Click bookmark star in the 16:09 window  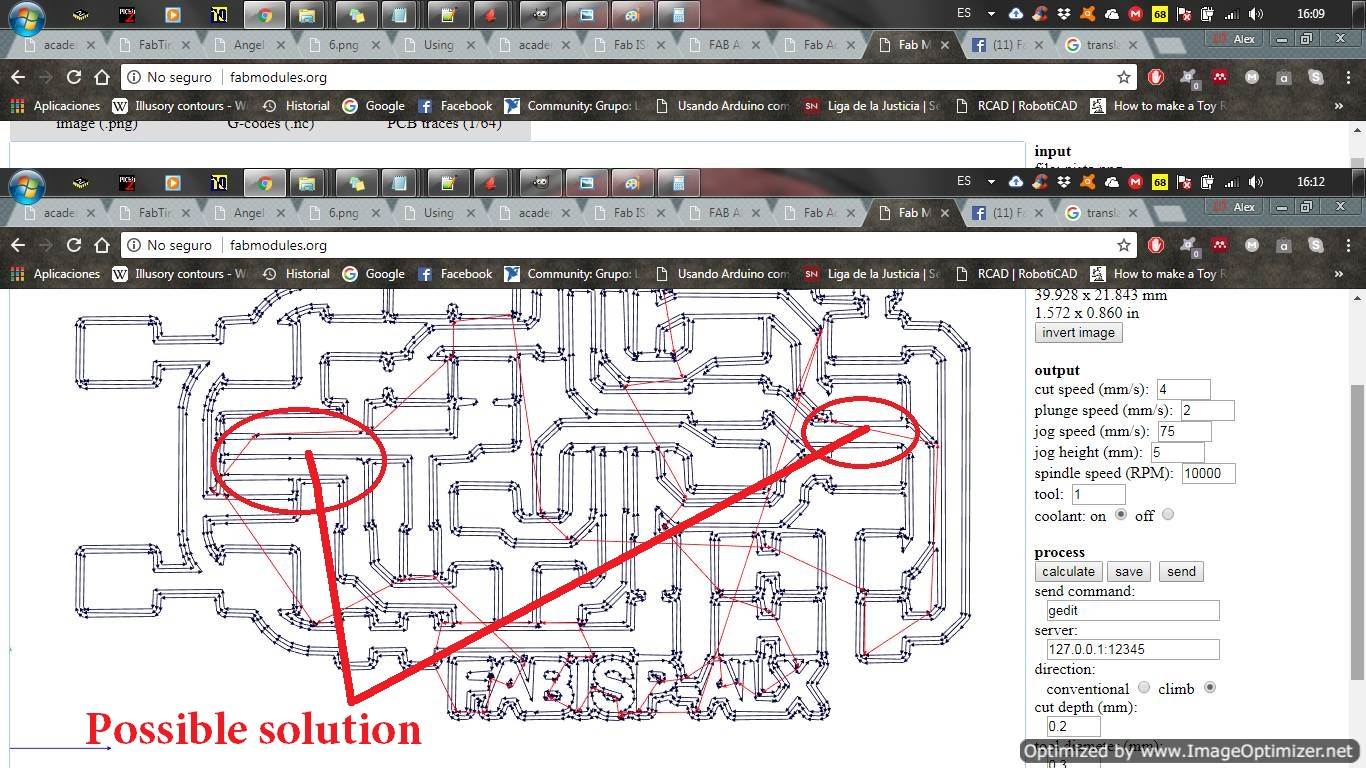tap(1124, 77)
